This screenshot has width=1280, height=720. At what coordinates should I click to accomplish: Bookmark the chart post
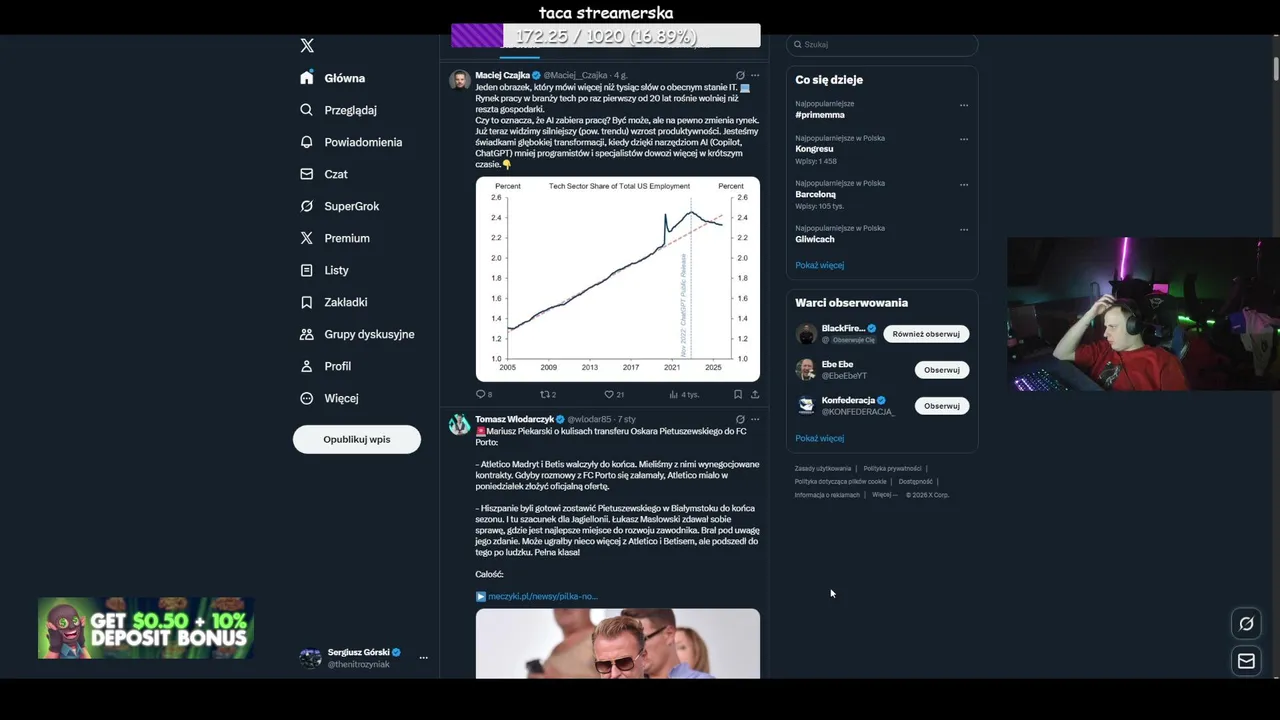pos(738,394)
